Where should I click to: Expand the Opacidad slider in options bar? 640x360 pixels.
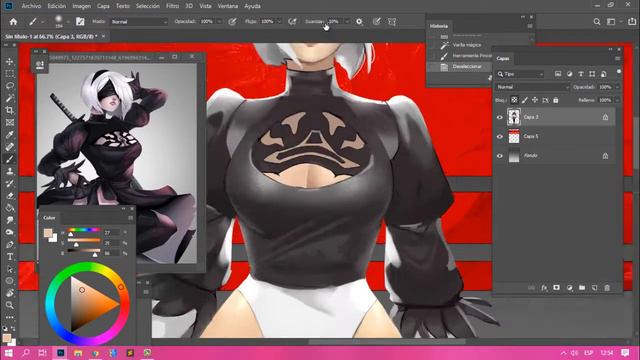tap(219, 22)
